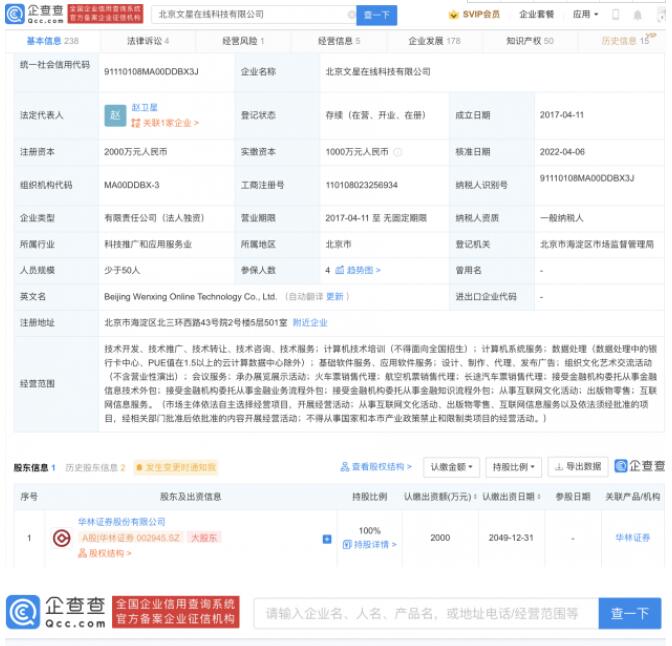Open the mobile phone icon in header
The height and width of the screenshot is (646, 672).
615,15
